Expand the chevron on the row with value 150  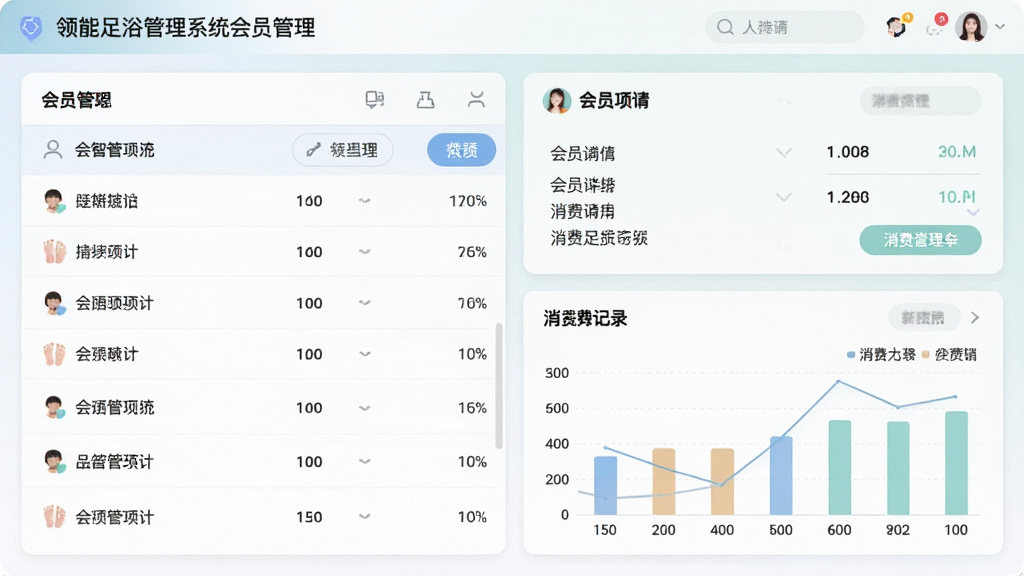coord(364,517)
